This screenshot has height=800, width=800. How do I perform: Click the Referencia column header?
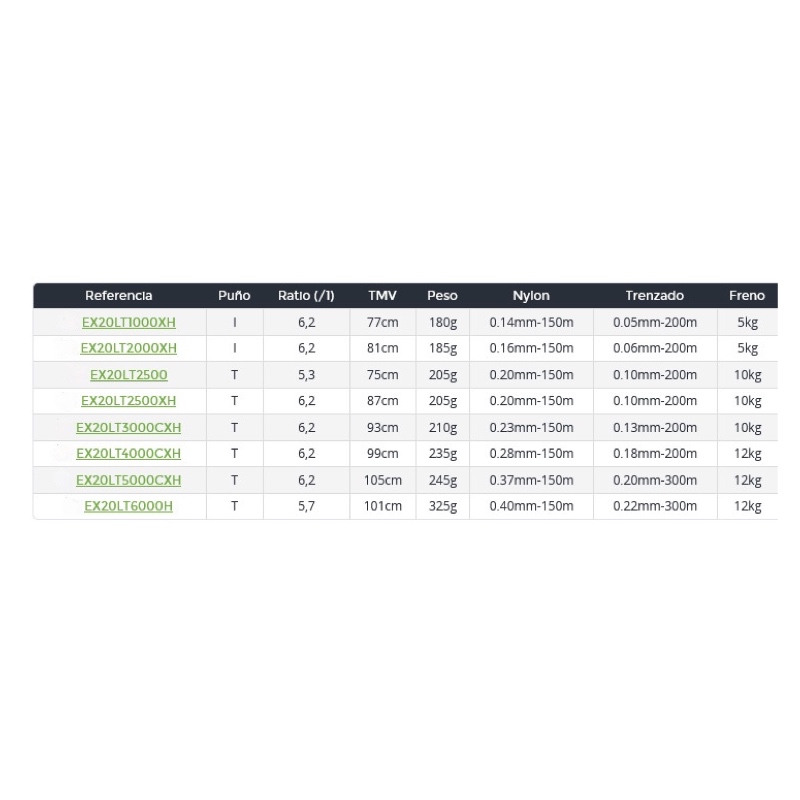pyautogui.click(x=118, y=295)
